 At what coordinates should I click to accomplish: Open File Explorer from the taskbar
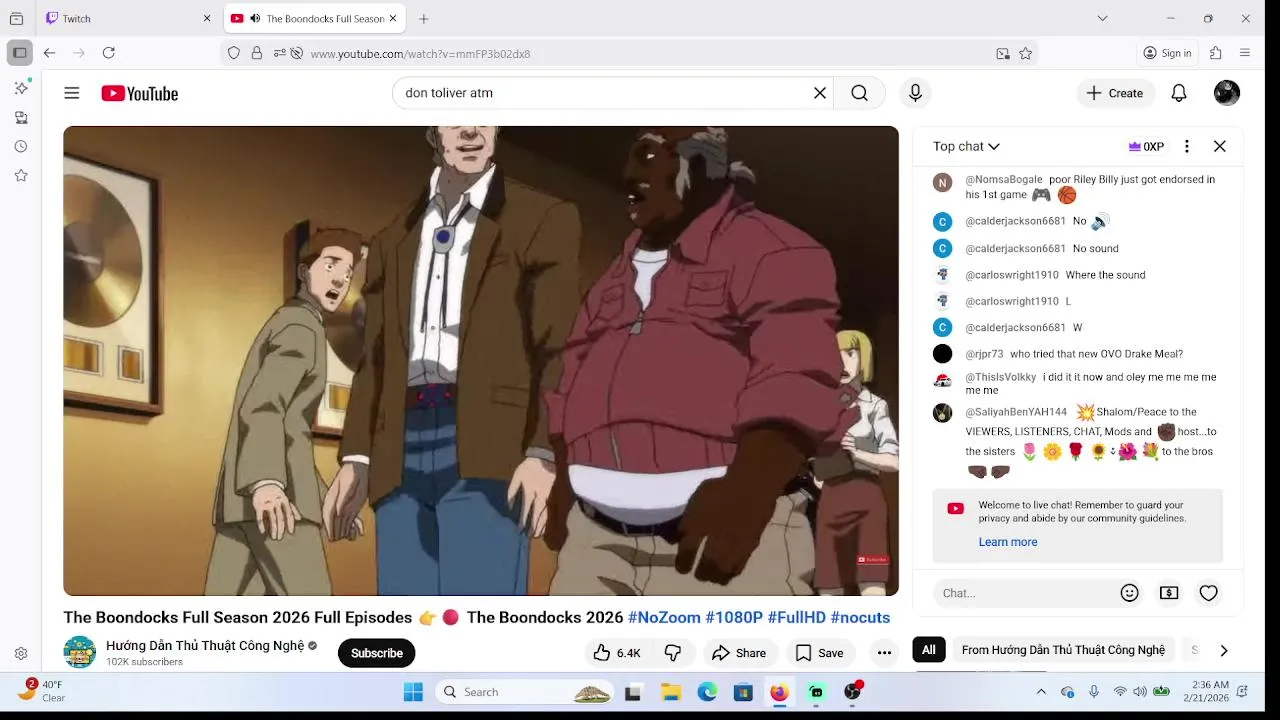tap(671, 692)
